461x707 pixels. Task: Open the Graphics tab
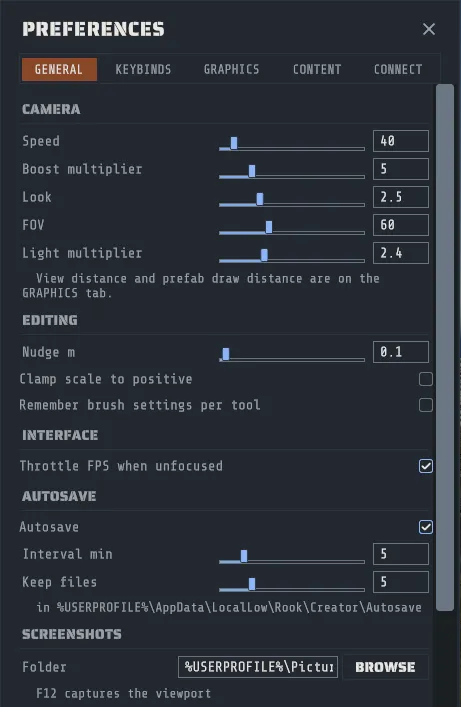pyautogui.click(x=231, y=69)
